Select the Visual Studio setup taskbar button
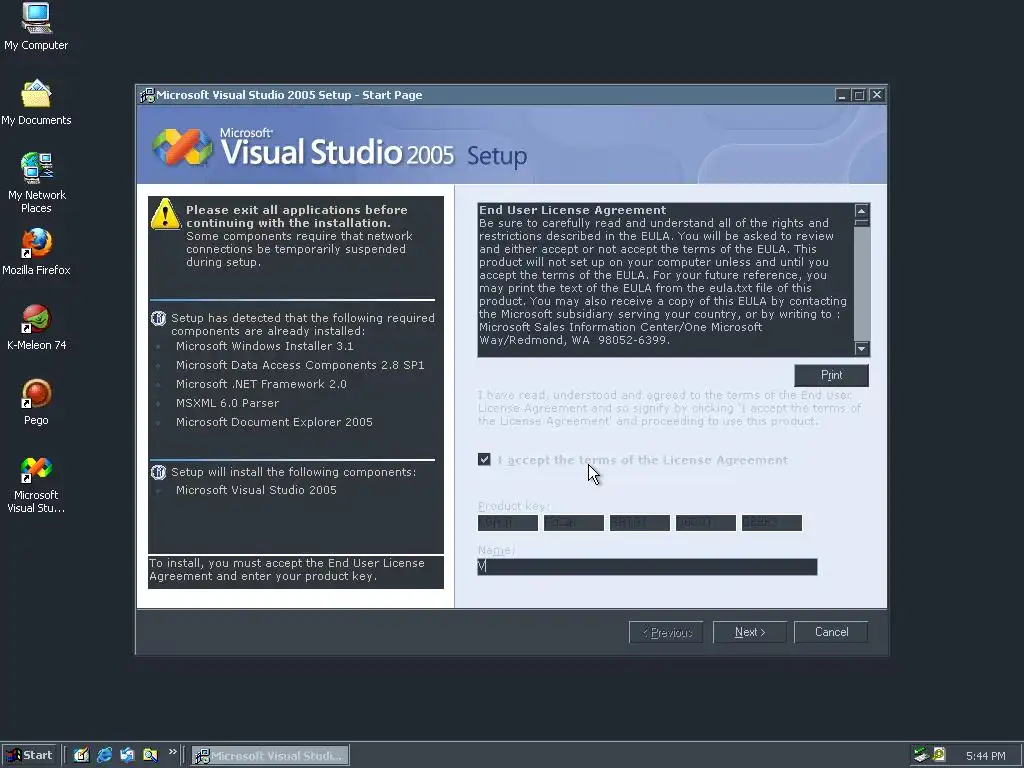The image size is (1024, 768). [x=270, y=756]
